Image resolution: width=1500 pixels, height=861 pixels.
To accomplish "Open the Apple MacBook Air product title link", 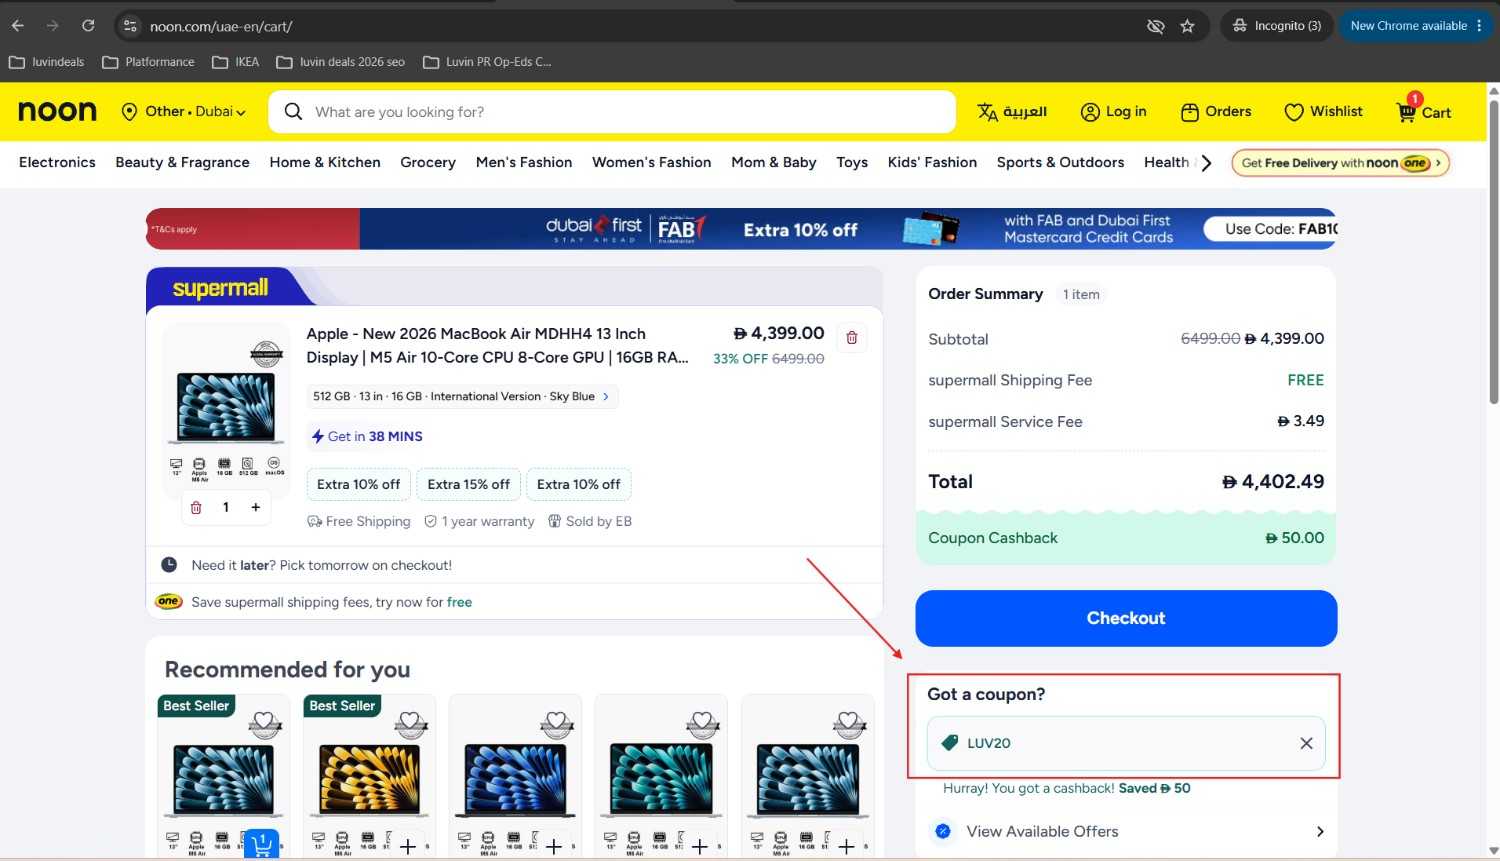I will pyautogui.click(x=497, y=346).
